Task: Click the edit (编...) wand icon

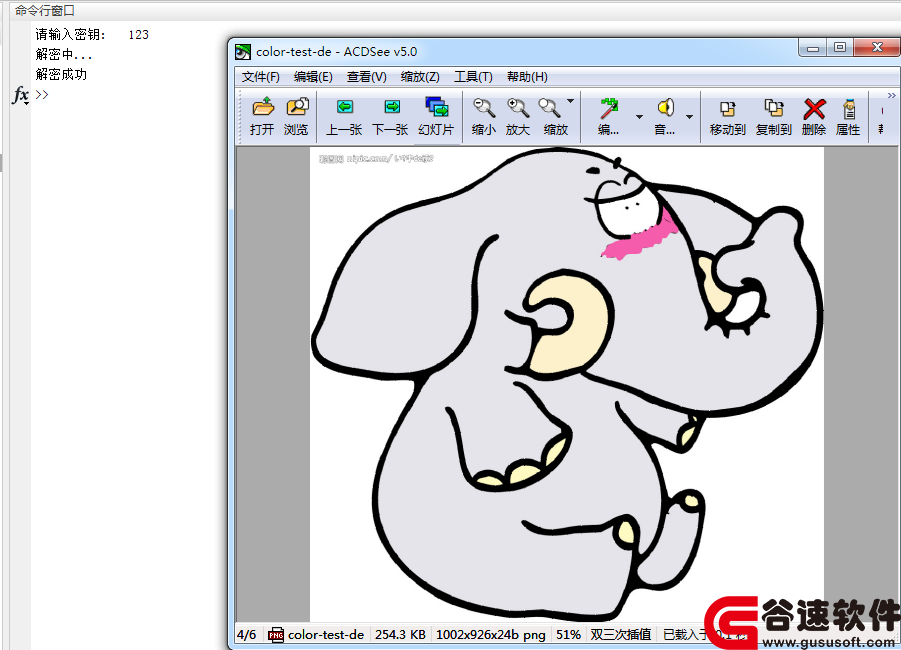Action: pyautogui.click(x=609, y=107)
